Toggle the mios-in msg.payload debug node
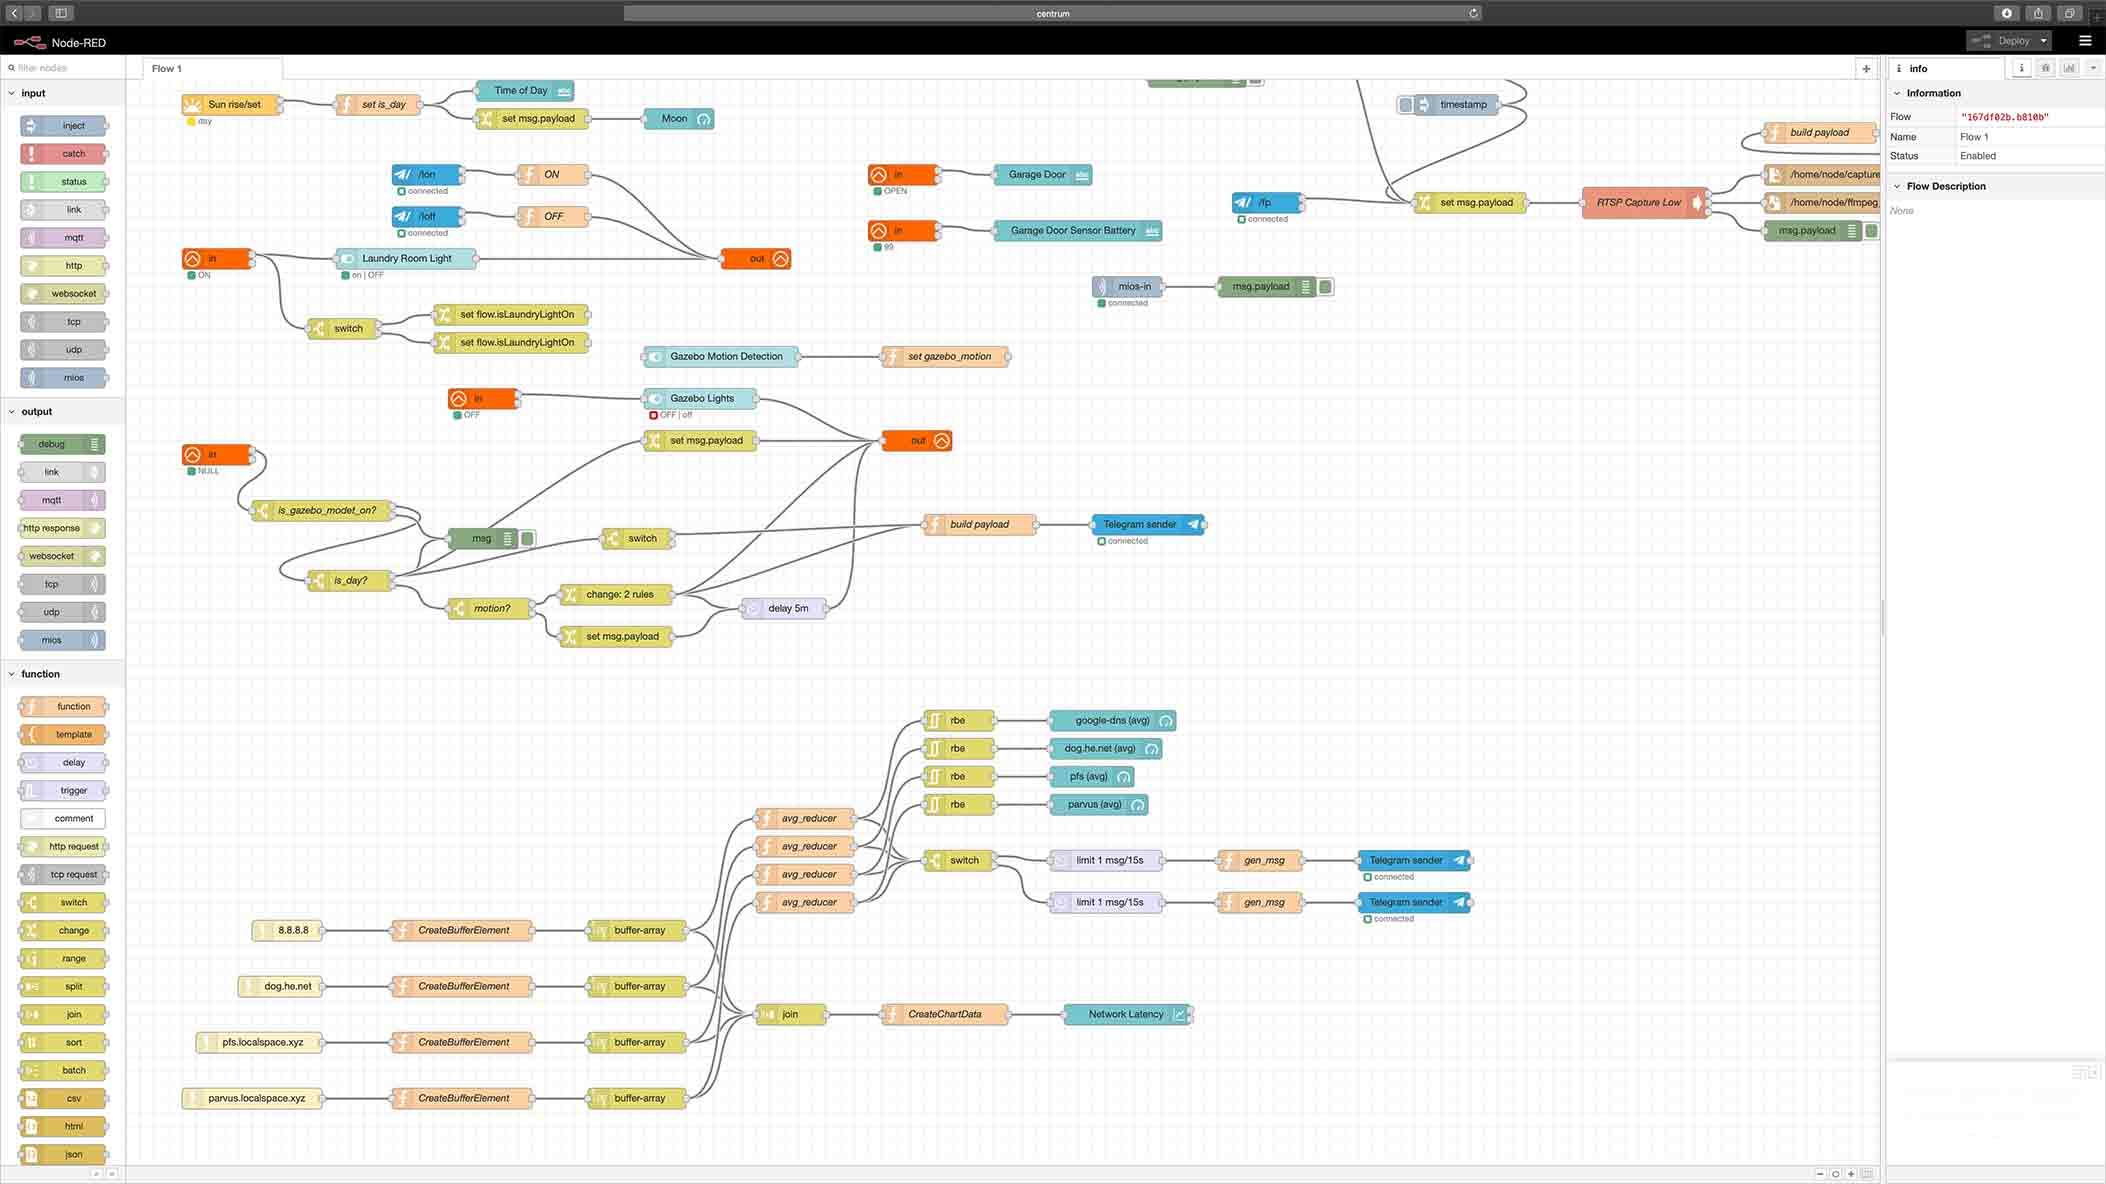The width and height of the screenshot is (2106, 1184). pyautogui.click(x=1325, y=287)
